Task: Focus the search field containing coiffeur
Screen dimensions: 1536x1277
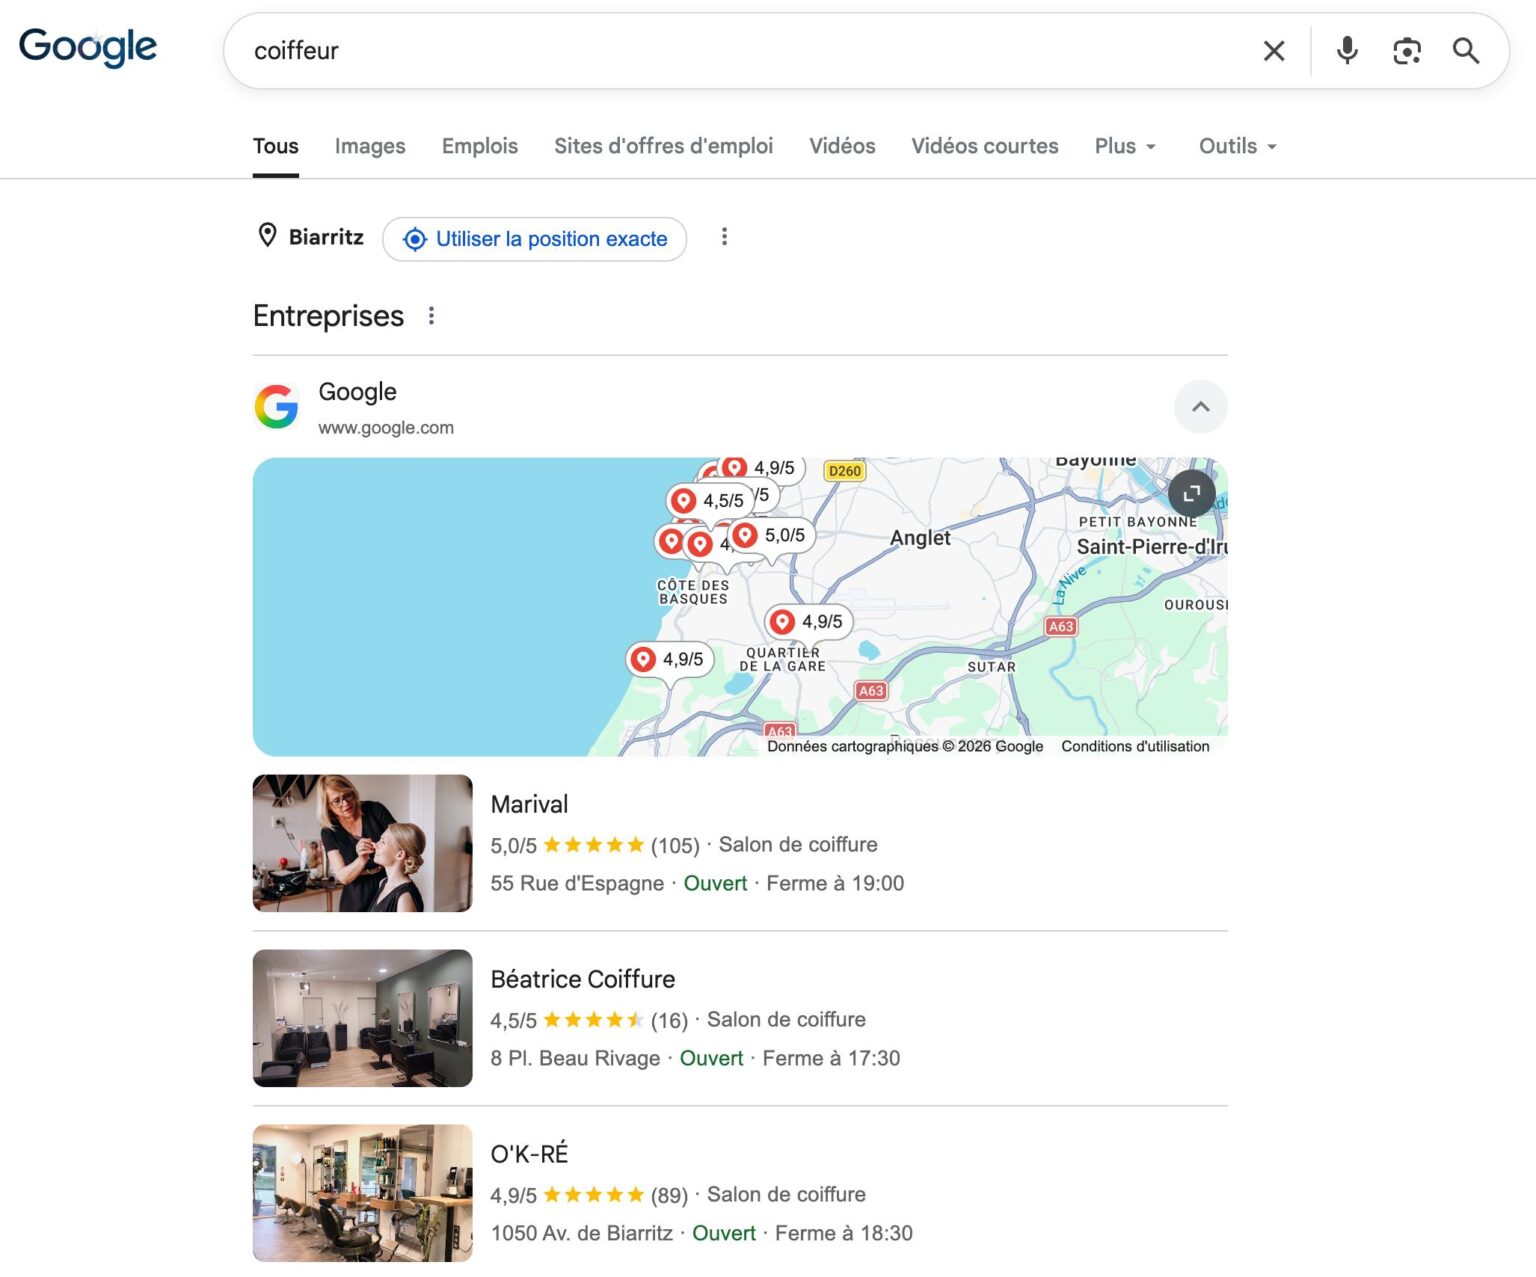Action: click(740, 51)
